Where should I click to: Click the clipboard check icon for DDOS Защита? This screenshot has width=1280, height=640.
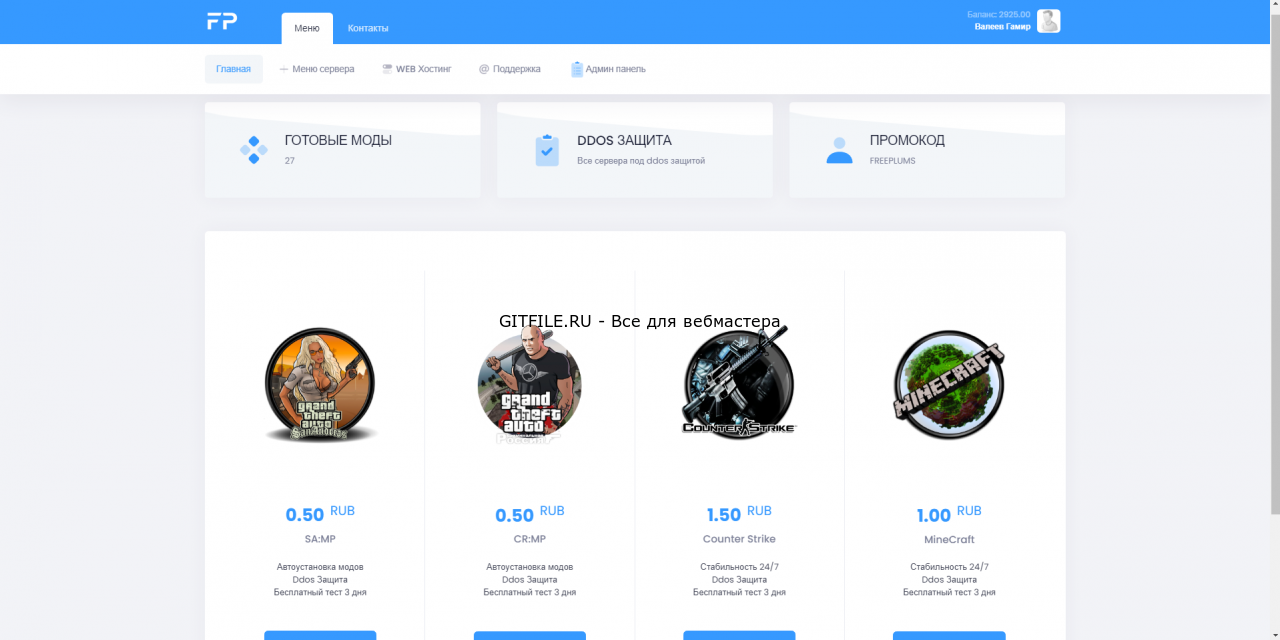point(547,150)
